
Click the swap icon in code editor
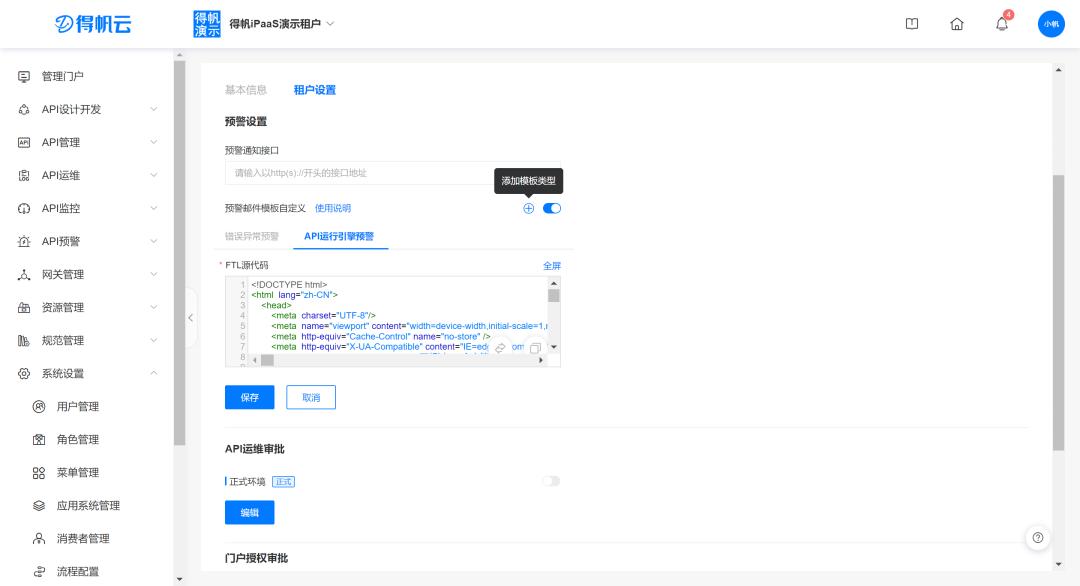click(501, 348)
